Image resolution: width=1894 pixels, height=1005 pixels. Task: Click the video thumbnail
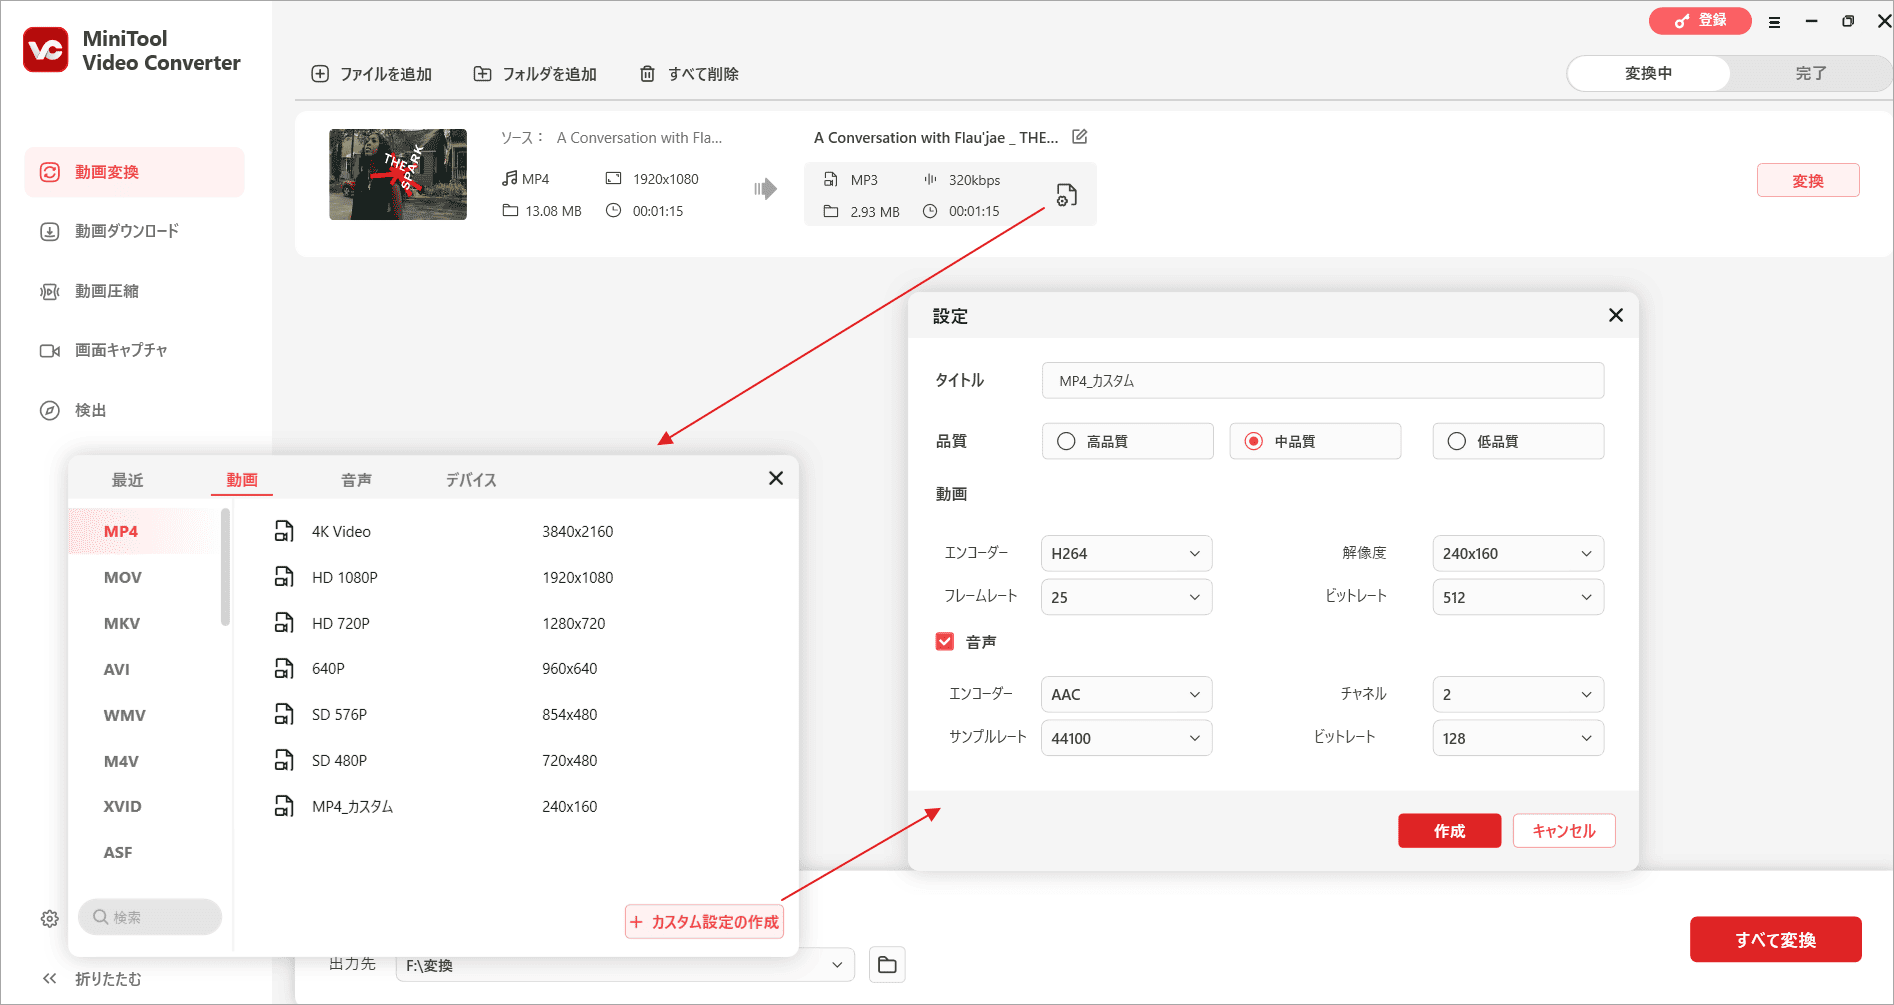click(398, 174)
